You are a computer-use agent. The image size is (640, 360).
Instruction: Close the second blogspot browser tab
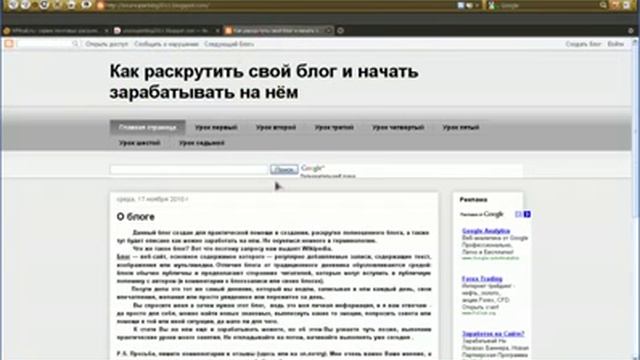click(218, 31)
